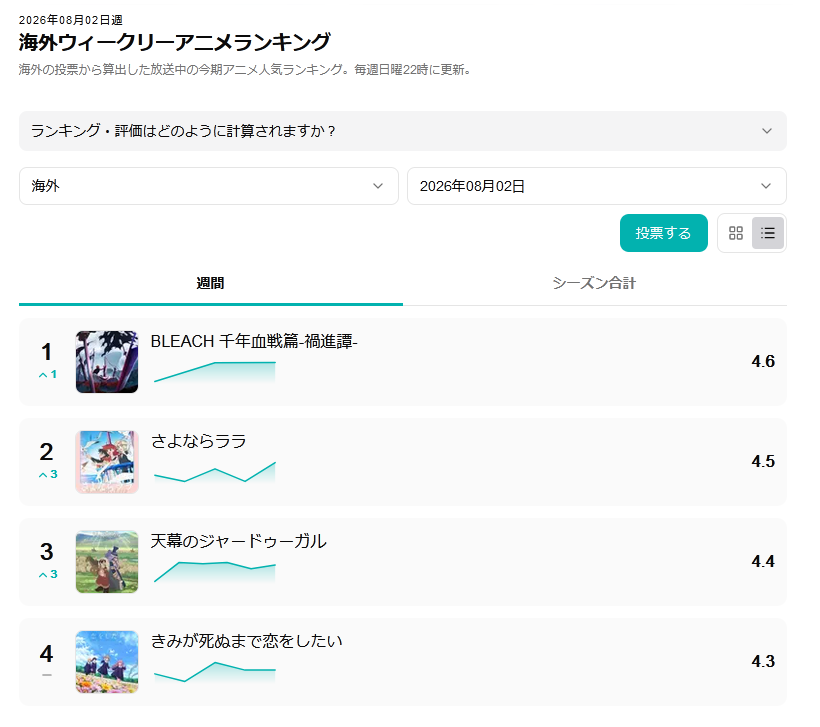Click the rank-up indicator under rank 3
820x727 pixels.
pos(48,574)
